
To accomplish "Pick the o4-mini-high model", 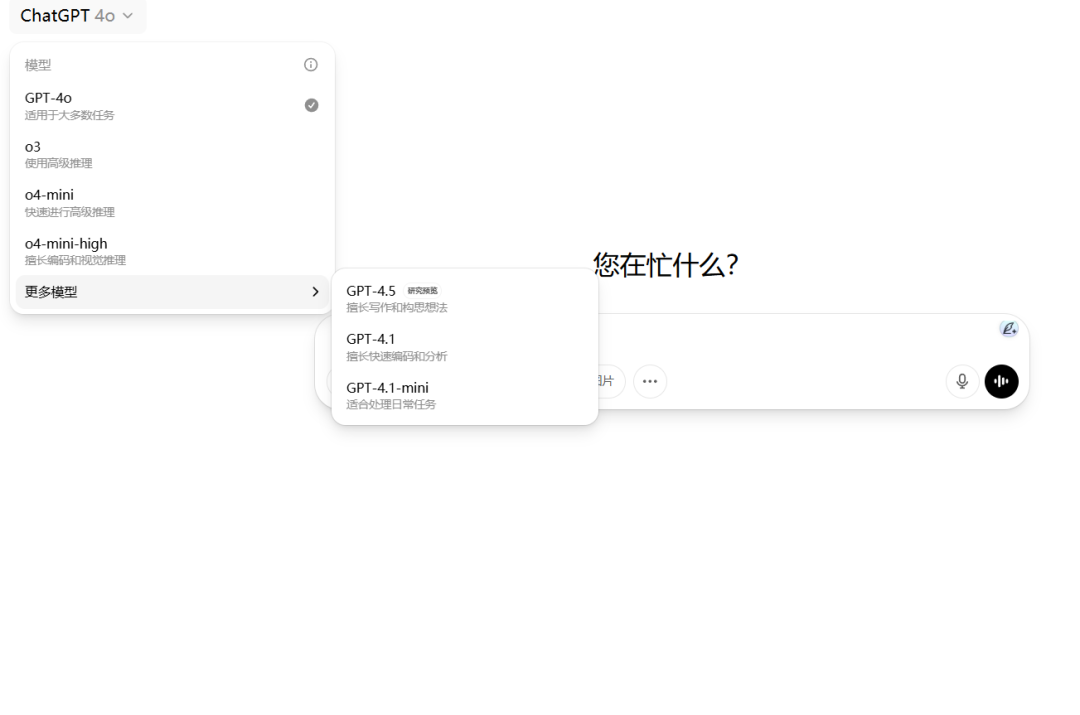I will click(x=172, y=251).
